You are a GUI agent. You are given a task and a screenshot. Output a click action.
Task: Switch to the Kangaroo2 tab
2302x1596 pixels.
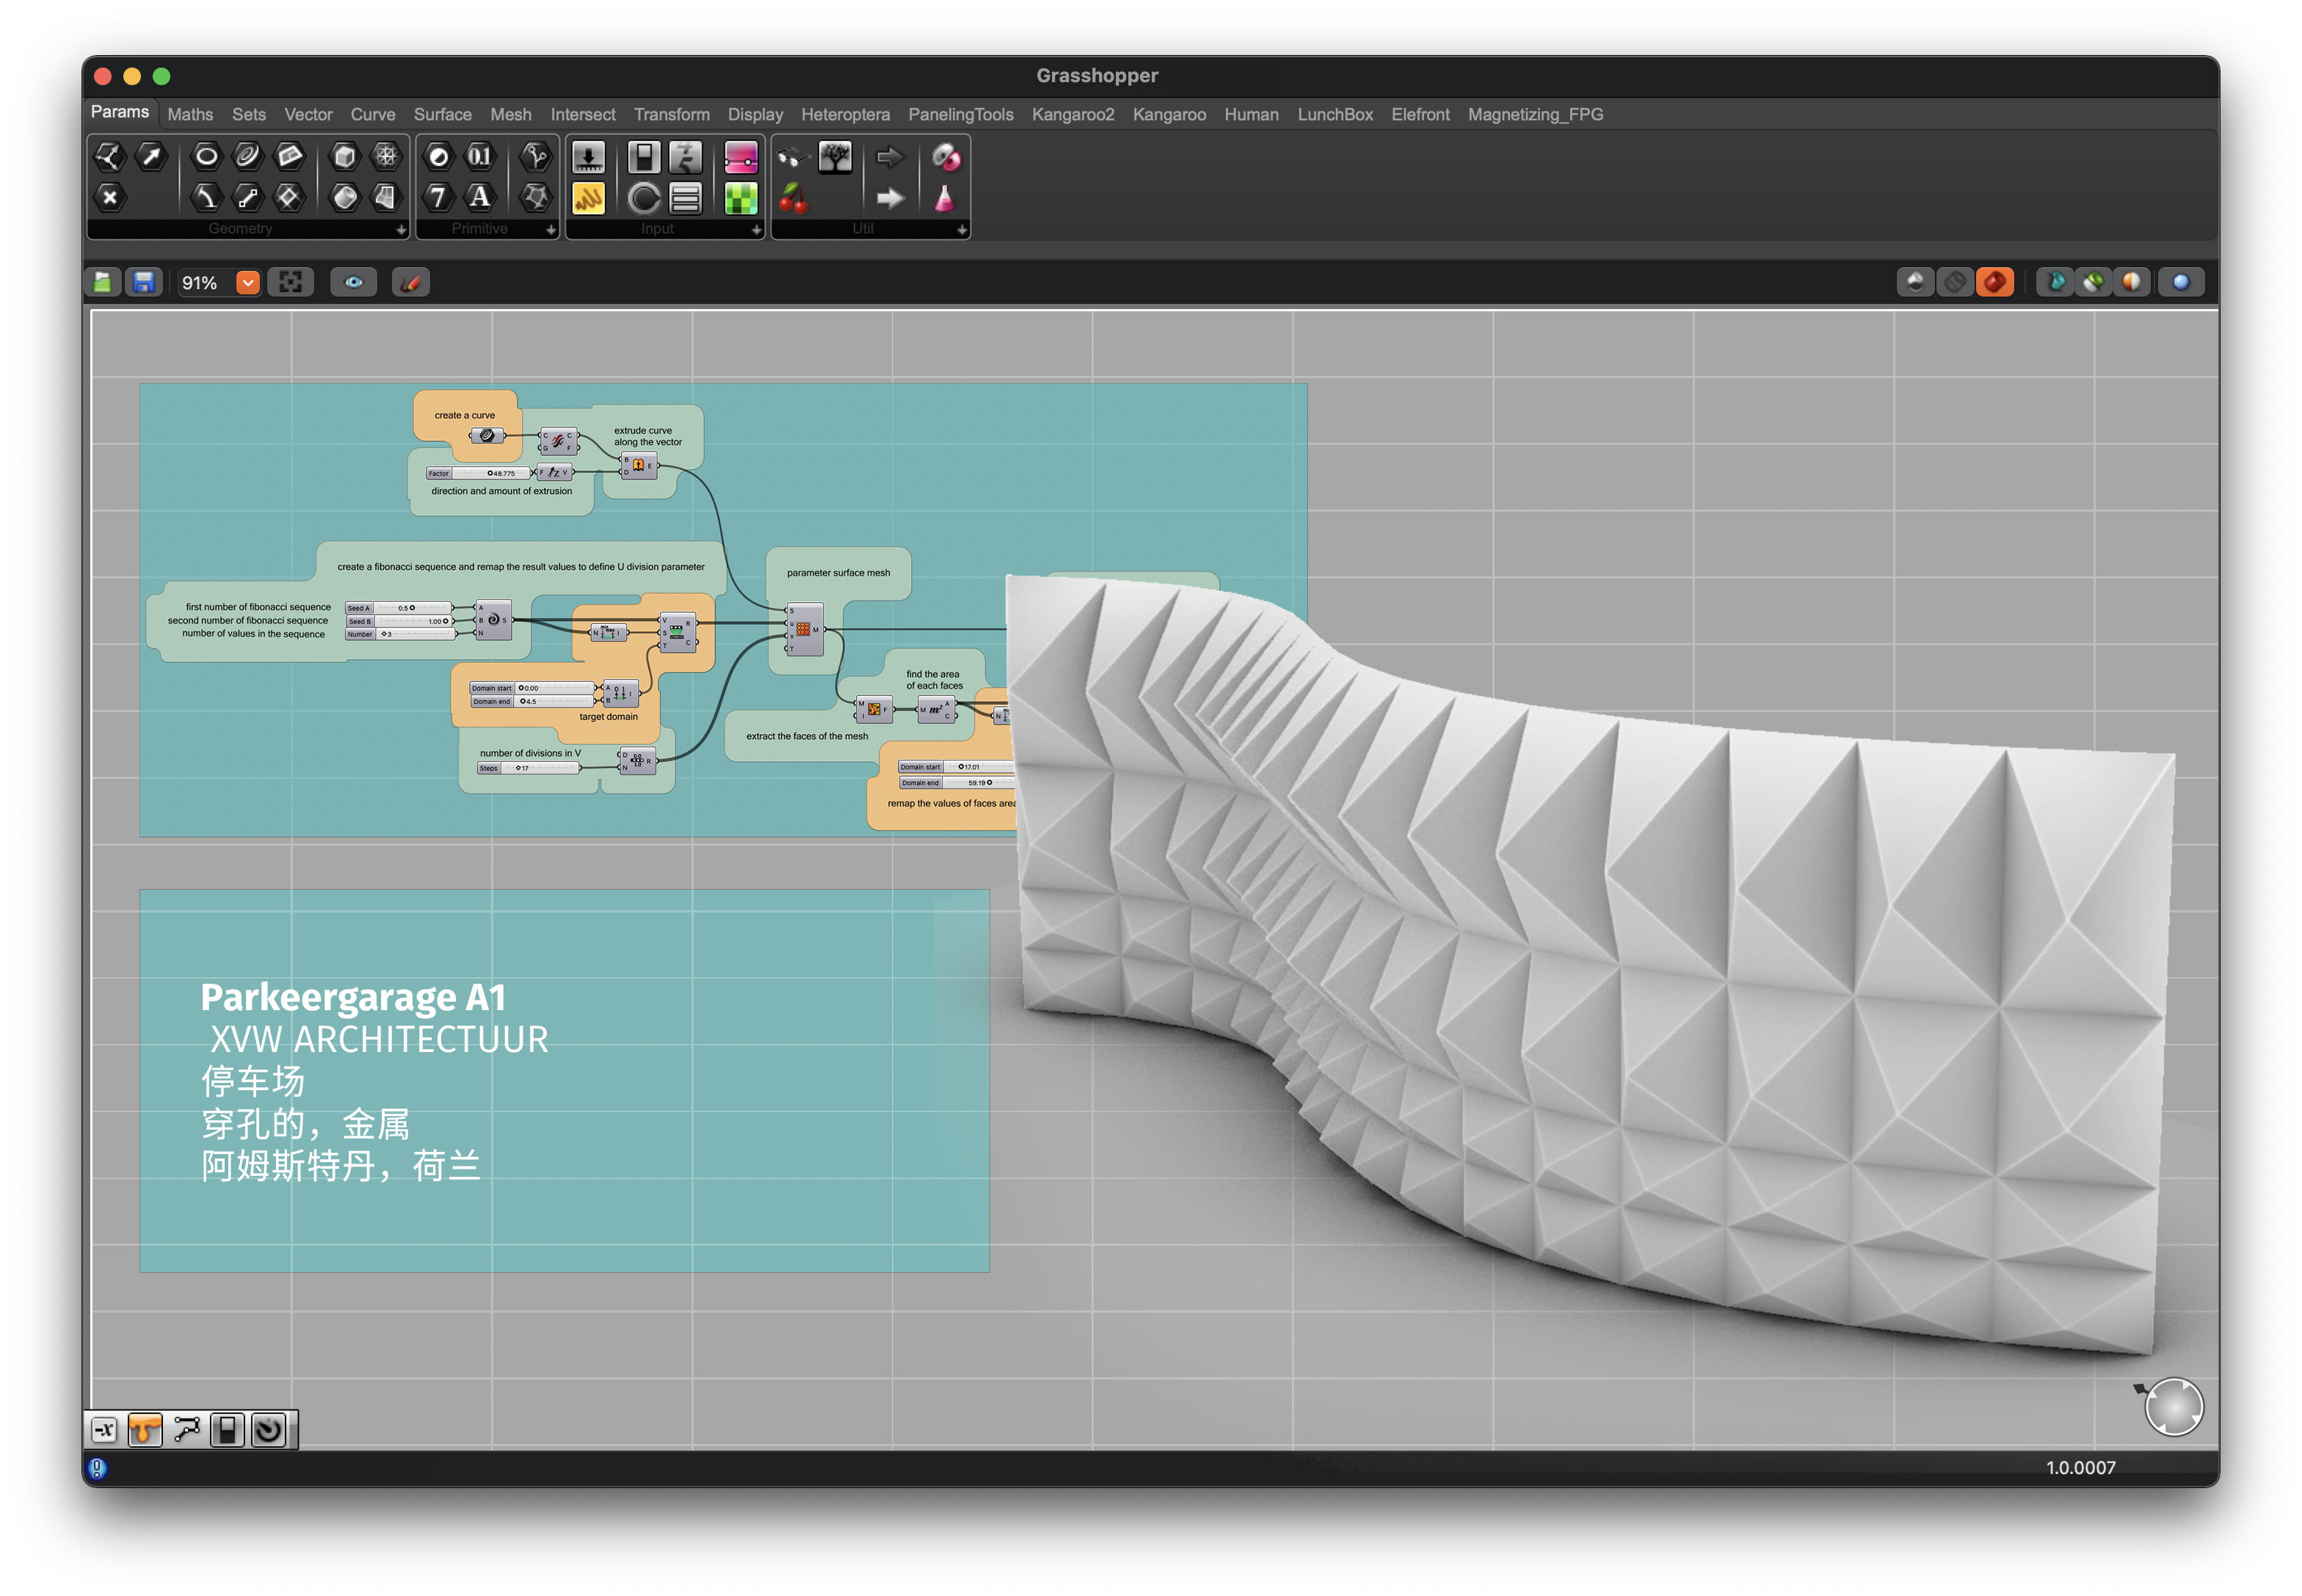1072,114
